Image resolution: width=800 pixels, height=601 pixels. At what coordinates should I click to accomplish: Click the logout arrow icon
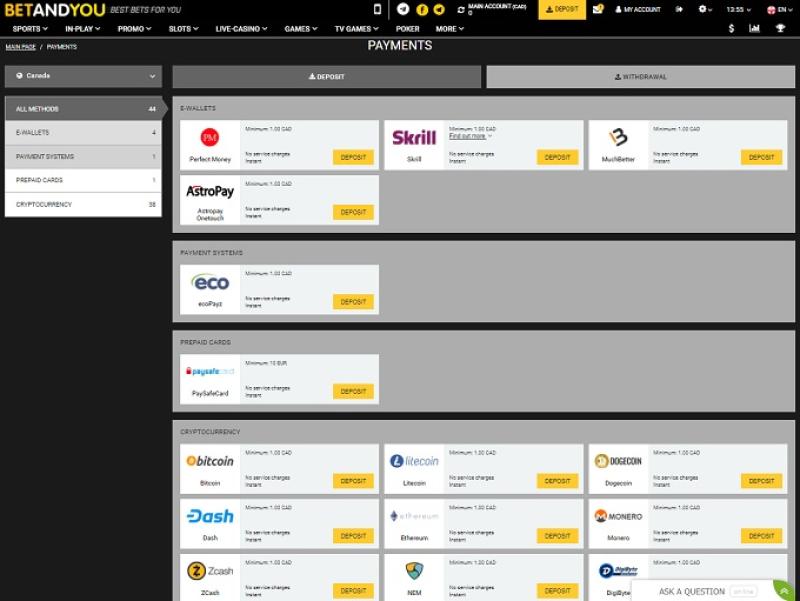679,9
